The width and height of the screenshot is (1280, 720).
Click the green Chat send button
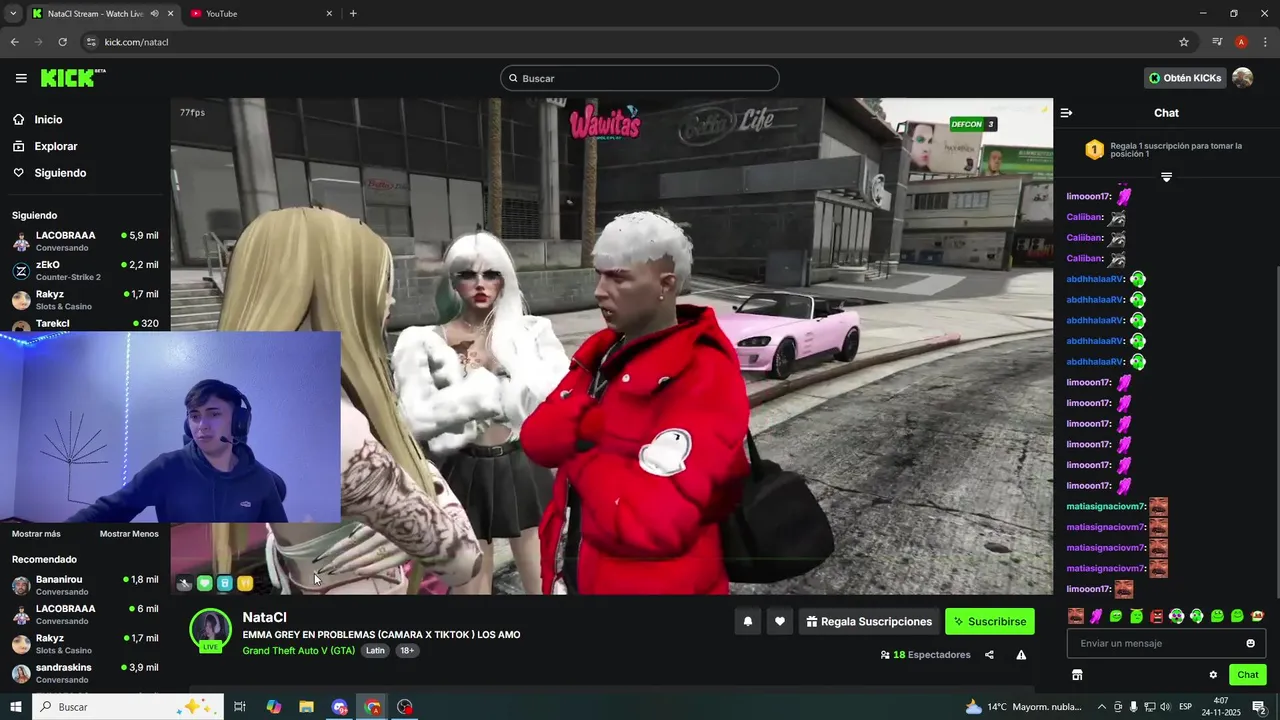(x=1248, y=675)
